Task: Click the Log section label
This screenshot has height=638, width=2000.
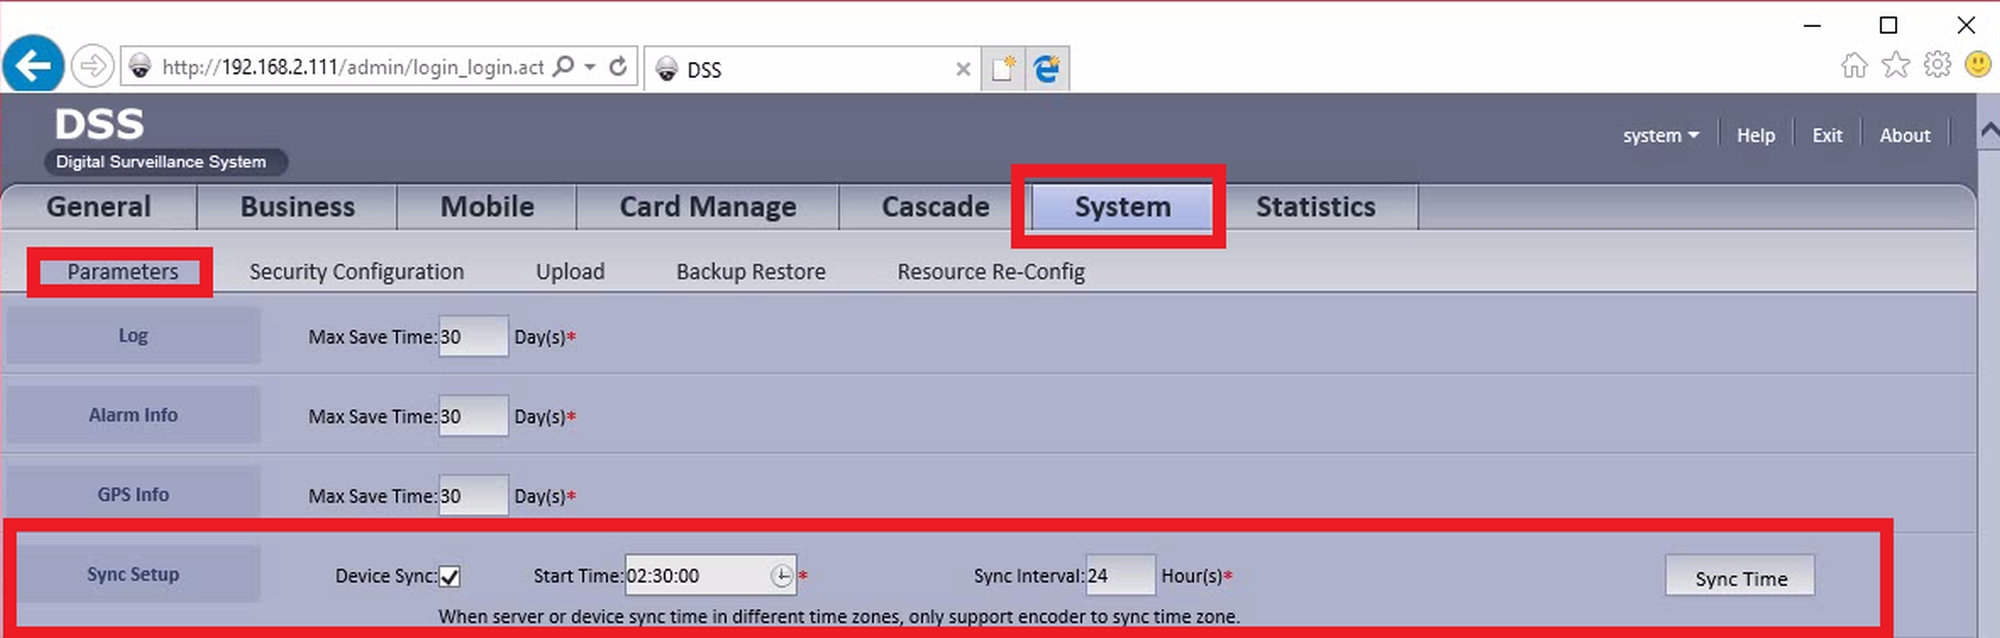Action: 133,336
